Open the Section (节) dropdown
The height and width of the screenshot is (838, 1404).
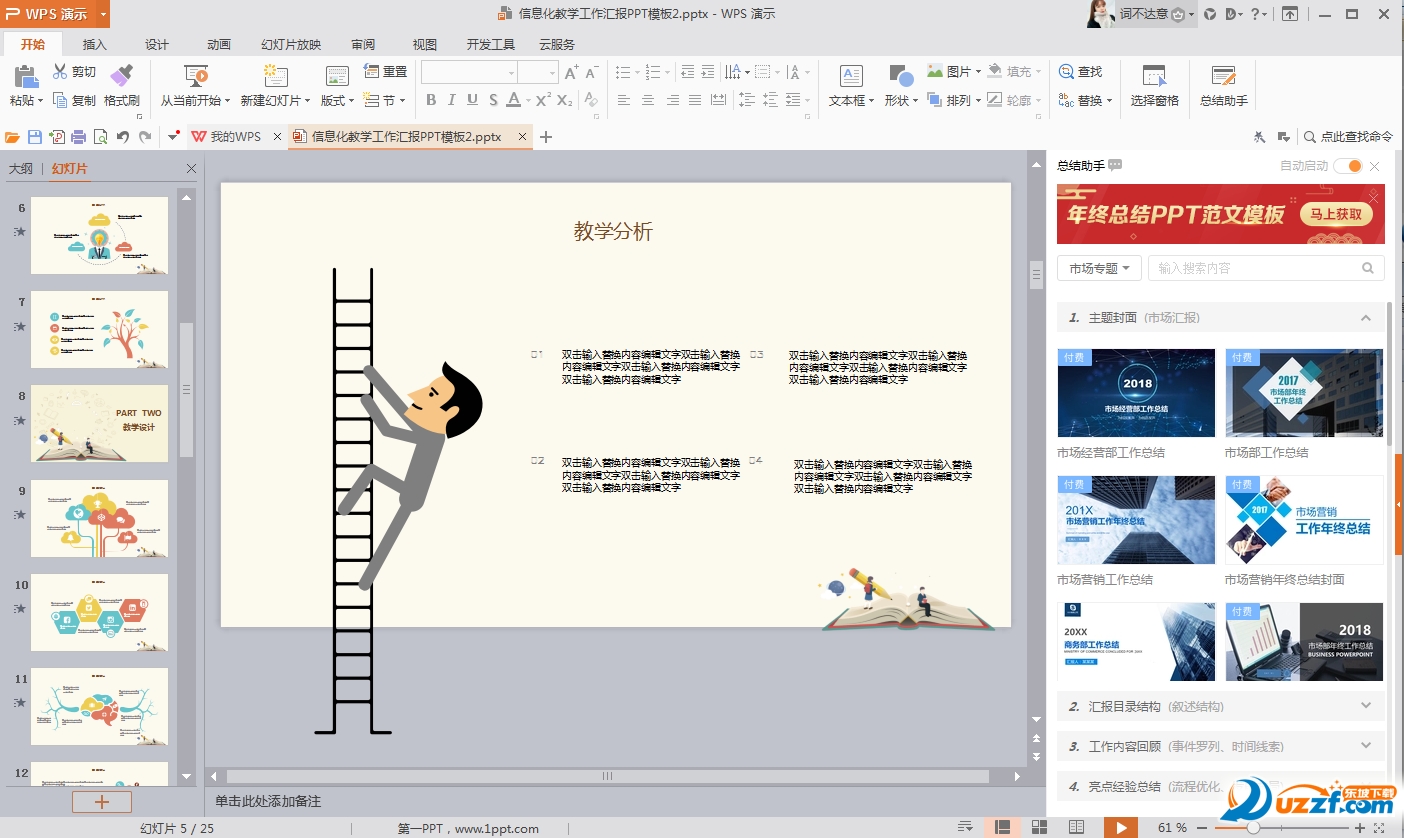tap(386, 100)
